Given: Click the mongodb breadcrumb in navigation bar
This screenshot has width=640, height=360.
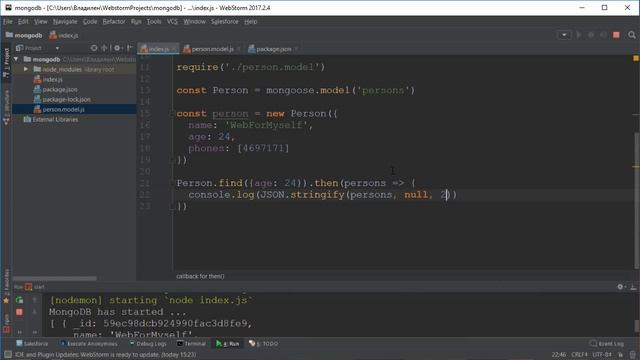Looking at the screenshot, I should point(24,36).
